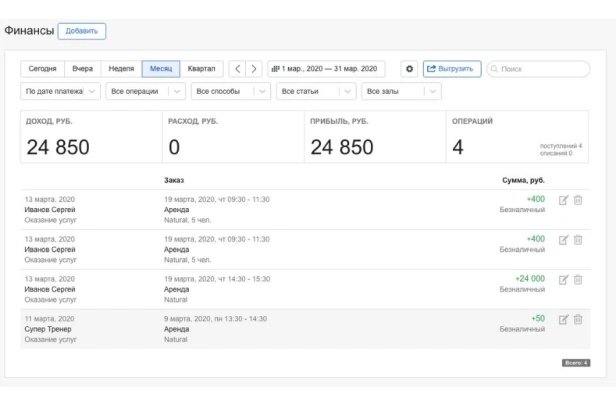This screenshot has height=405, width=616.
Task: Expand the Все залы dropdown
Action: (x=402, y=91)
